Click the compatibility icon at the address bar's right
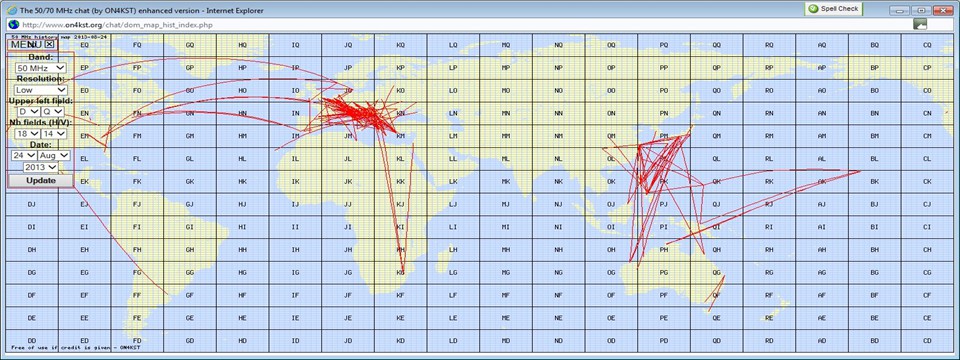Screen dimensions: 960x360 tap(920, 24)
